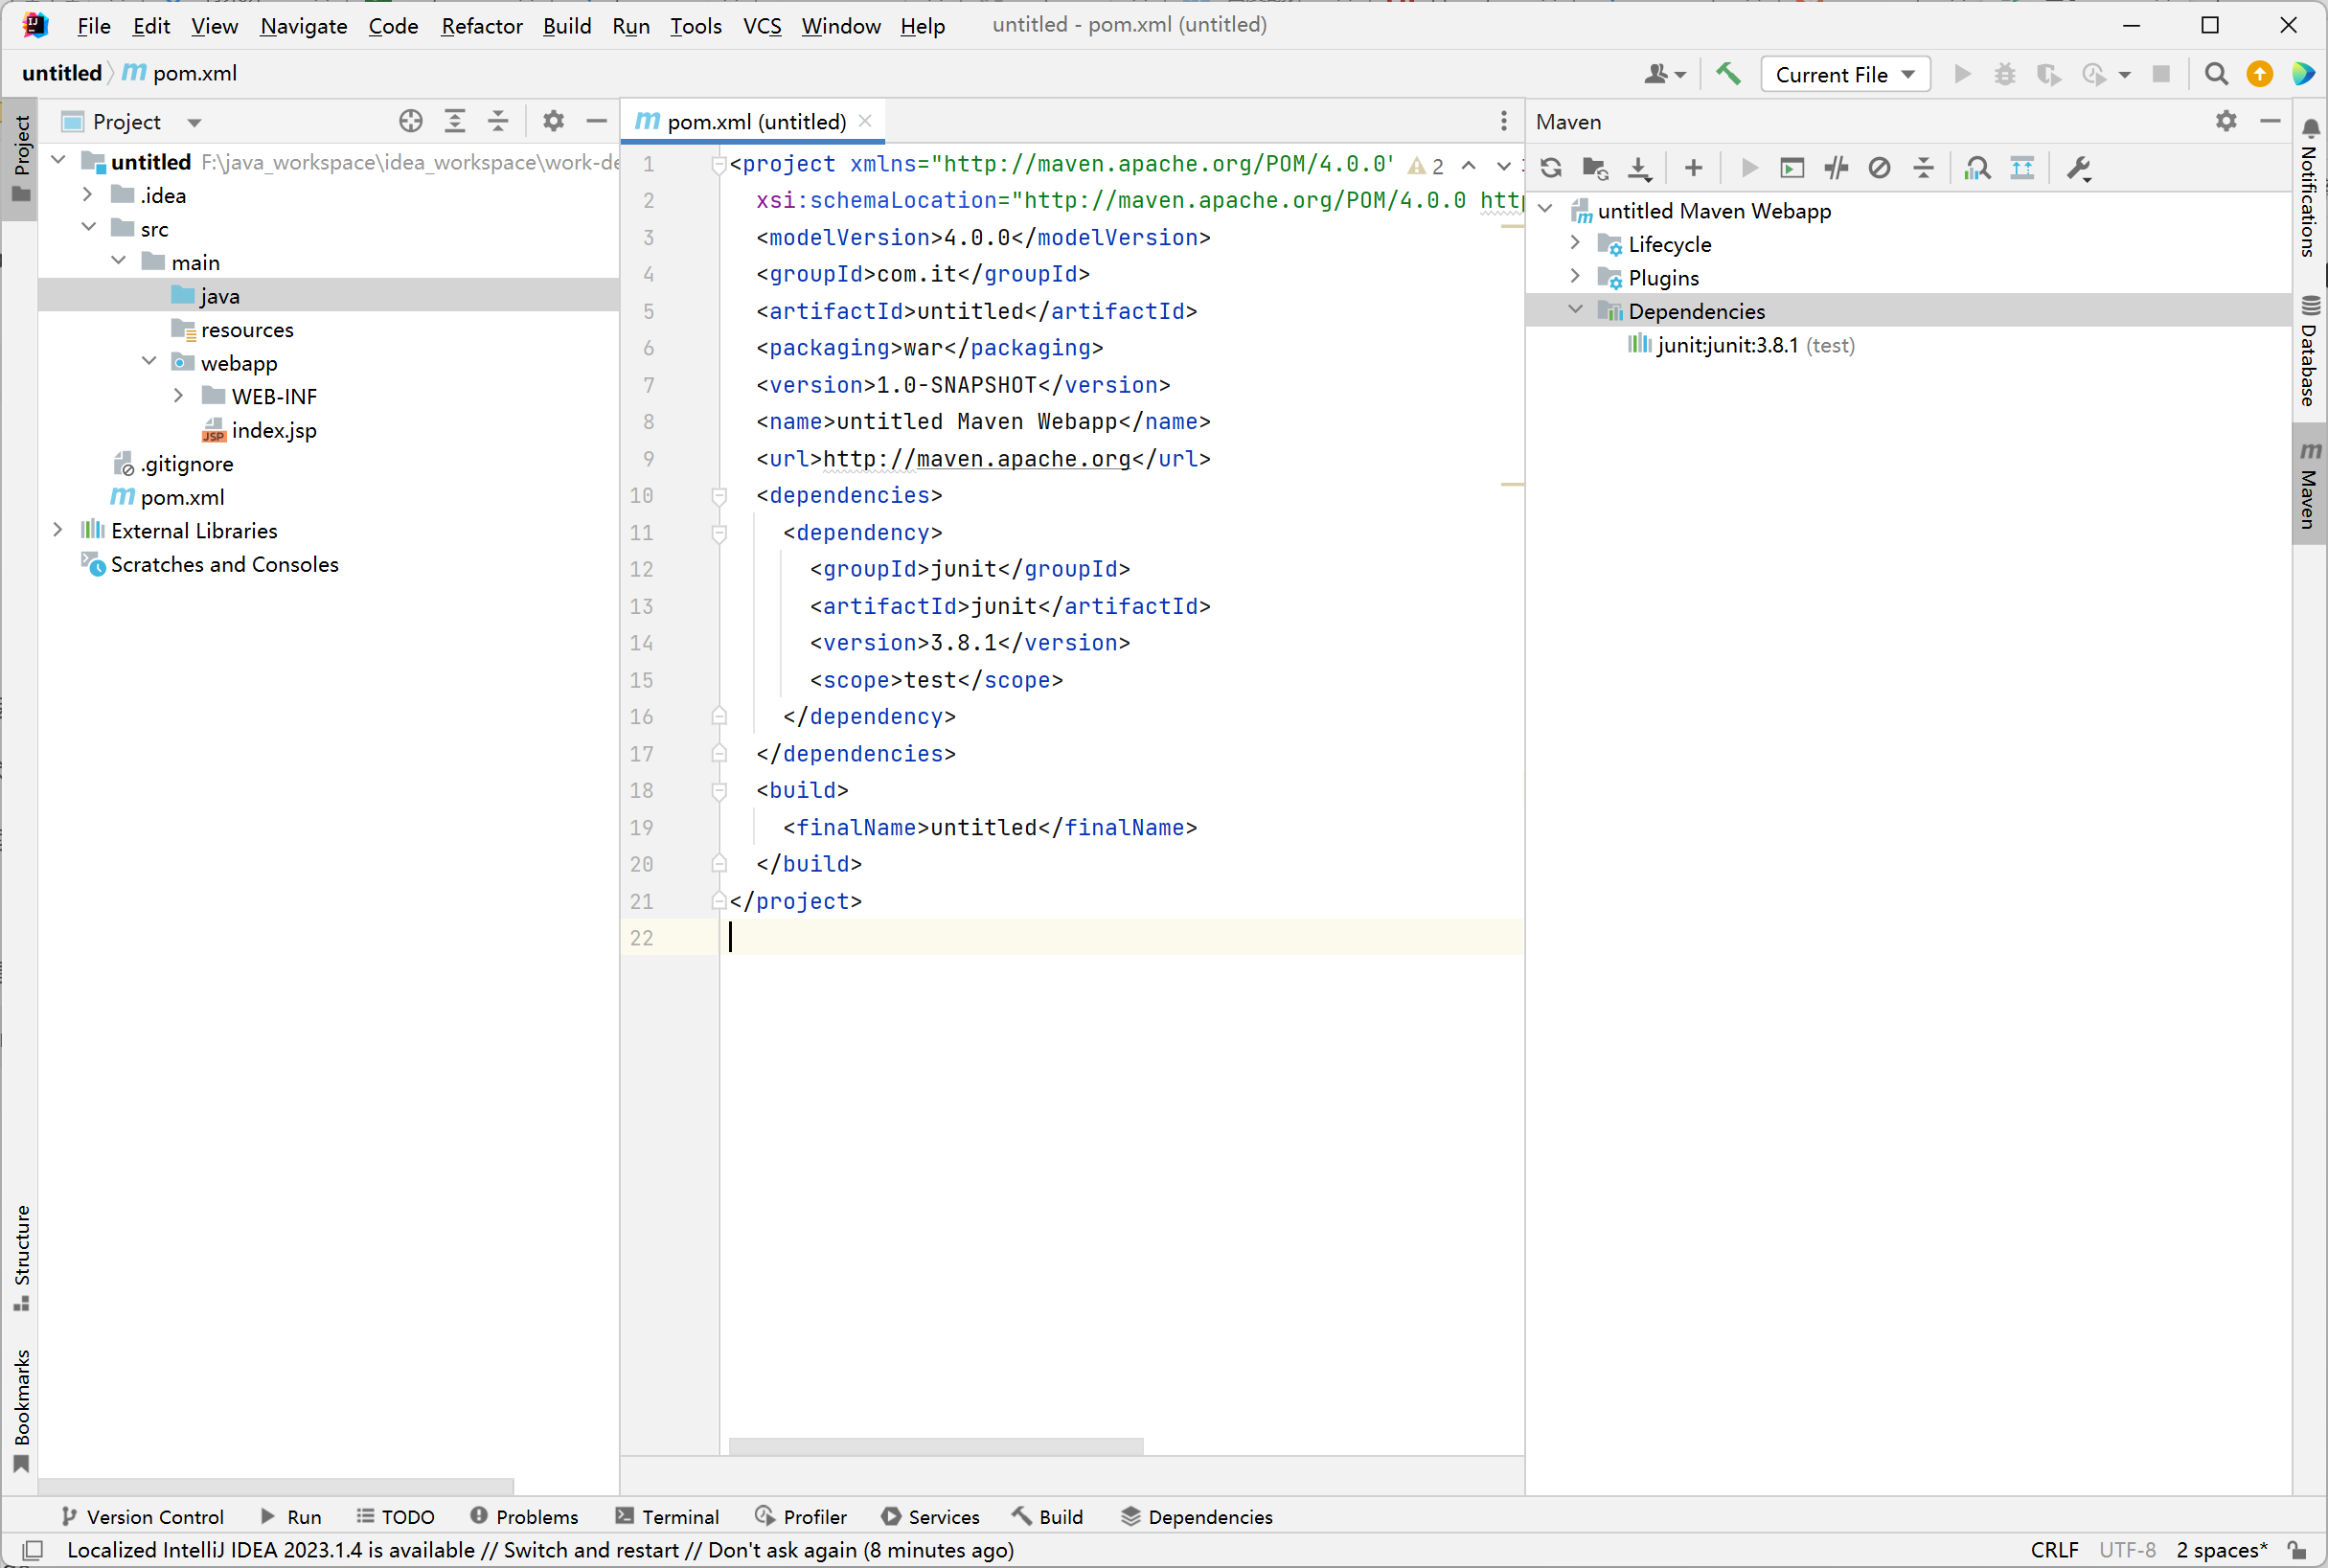Click Find Maven dependency search icon
This screenshot has width=2328, height=1568.
pos(1977,168)
